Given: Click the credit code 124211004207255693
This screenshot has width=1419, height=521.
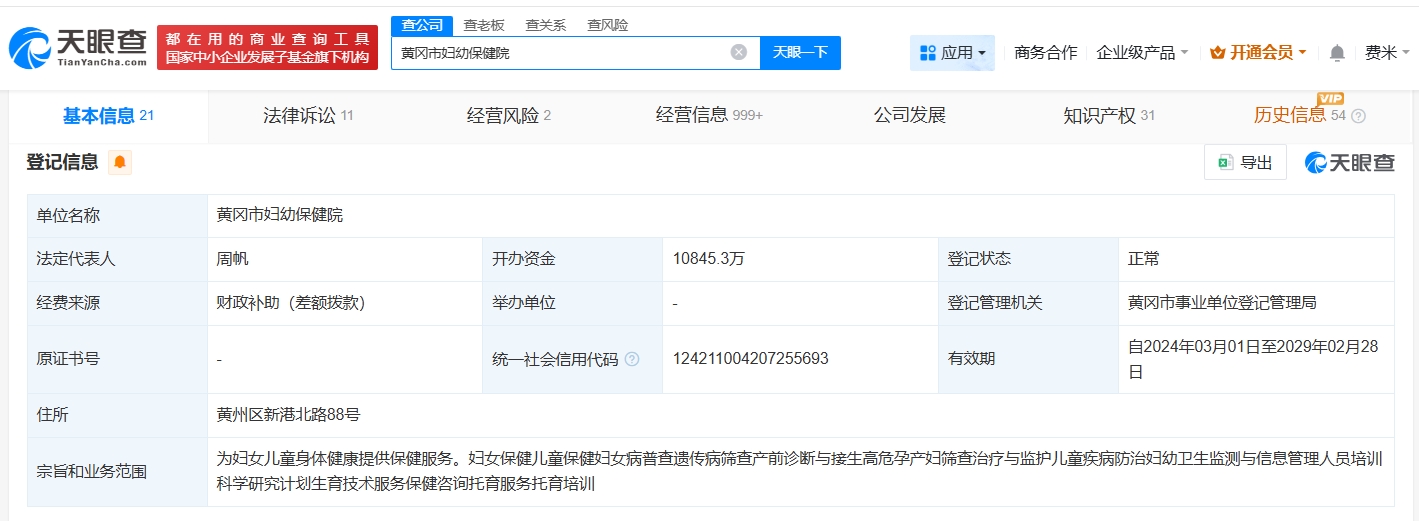Looking at the screenshot, I should click(751, 359).
